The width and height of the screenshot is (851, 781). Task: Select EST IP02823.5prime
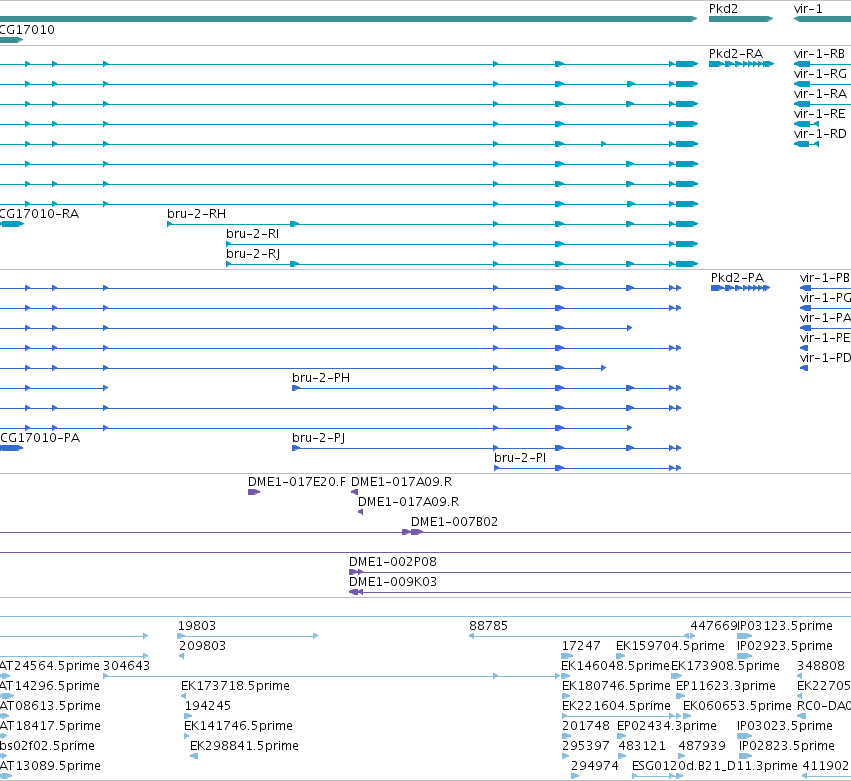(x=787, y=746)
